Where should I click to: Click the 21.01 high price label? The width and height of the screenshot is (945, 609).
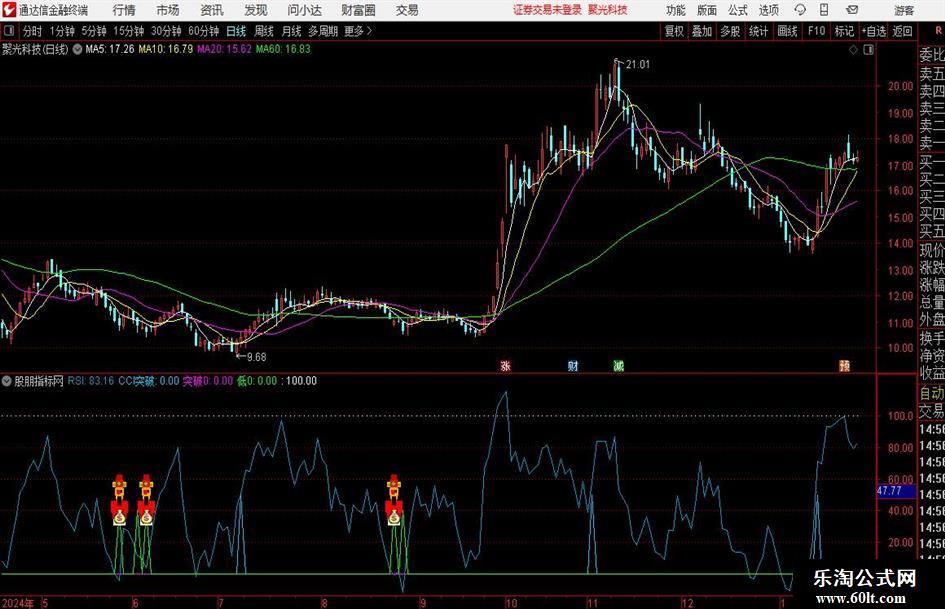[x=638, y=65]
